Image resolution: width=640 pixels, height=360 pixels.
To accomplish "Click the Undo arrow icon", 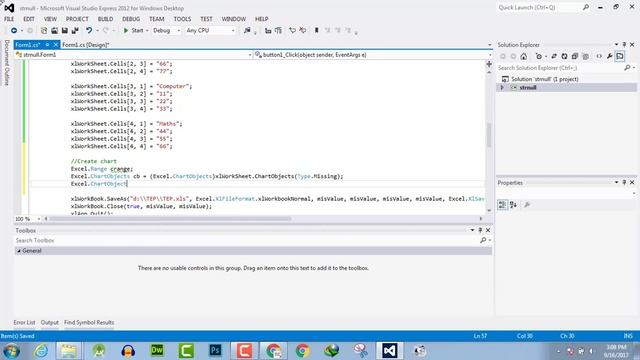I will point(89,31).
